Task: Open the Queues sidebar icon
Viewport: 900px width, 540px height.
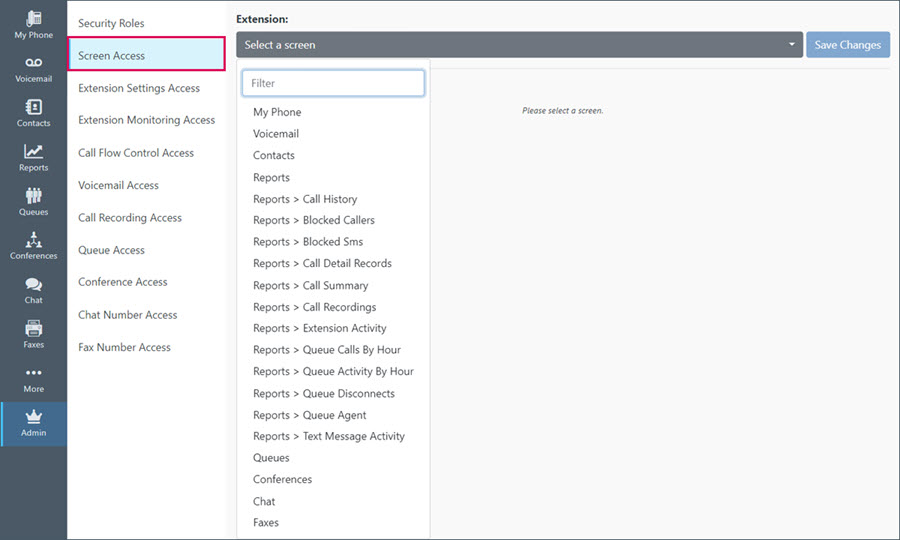Action: point(33,196)
